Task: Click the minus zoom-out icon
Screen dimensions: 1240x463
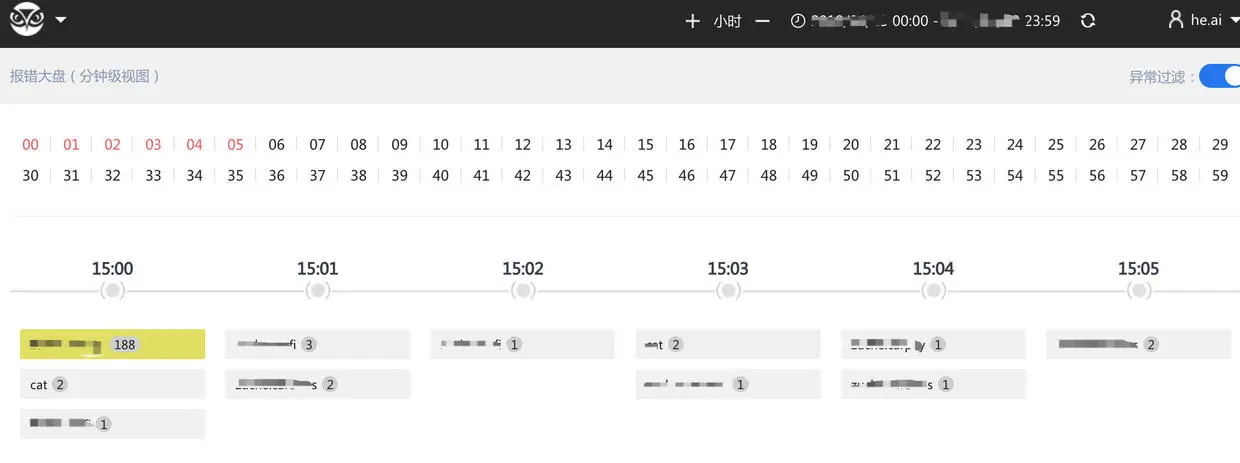Action: pyautogui.click(x=763, y=21)
